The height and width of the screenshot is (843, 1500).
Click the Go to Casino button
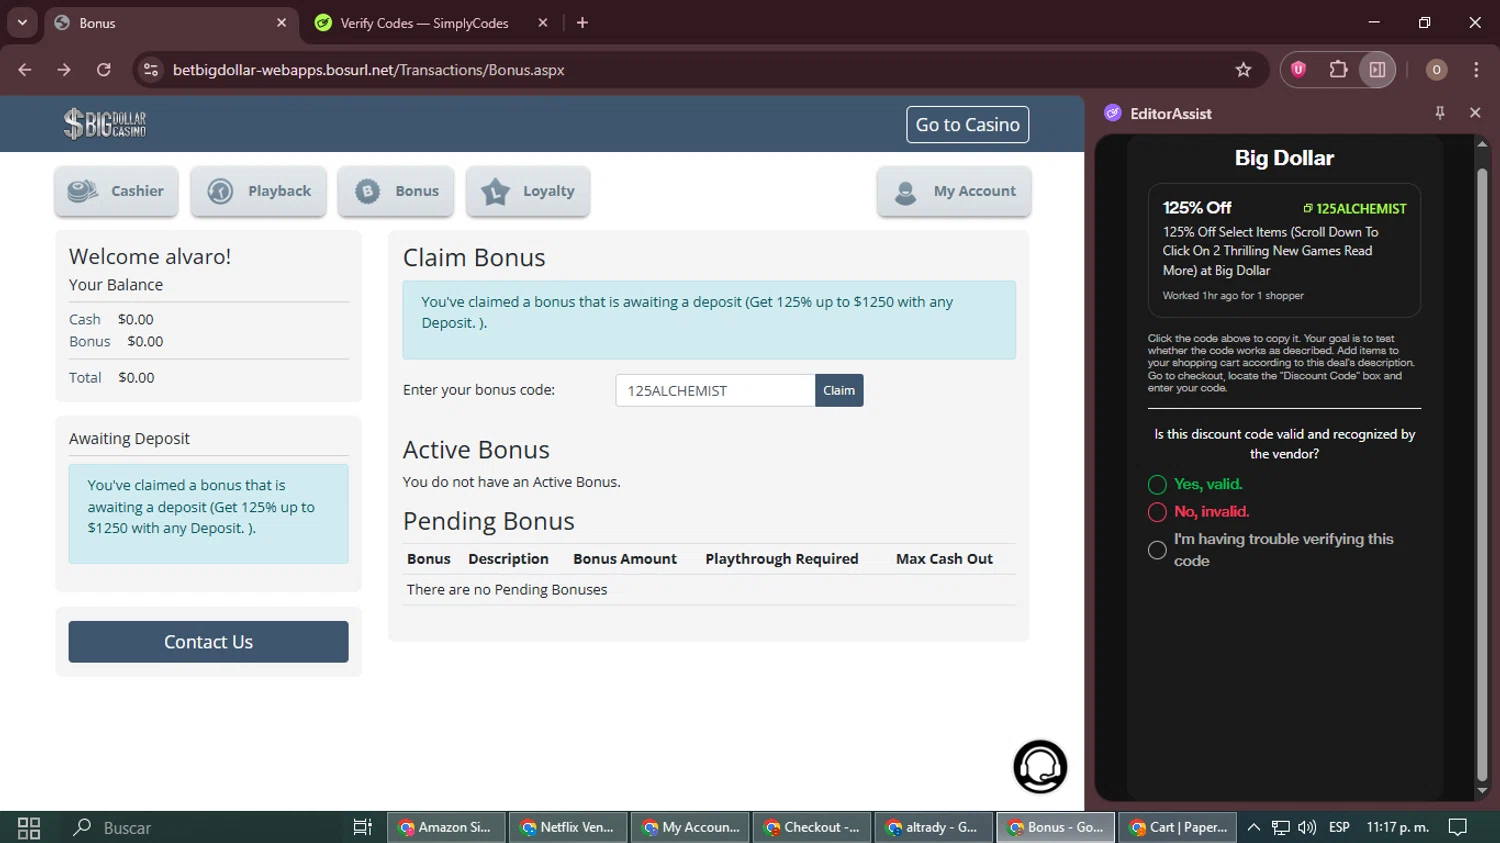(x=967, y=125)
